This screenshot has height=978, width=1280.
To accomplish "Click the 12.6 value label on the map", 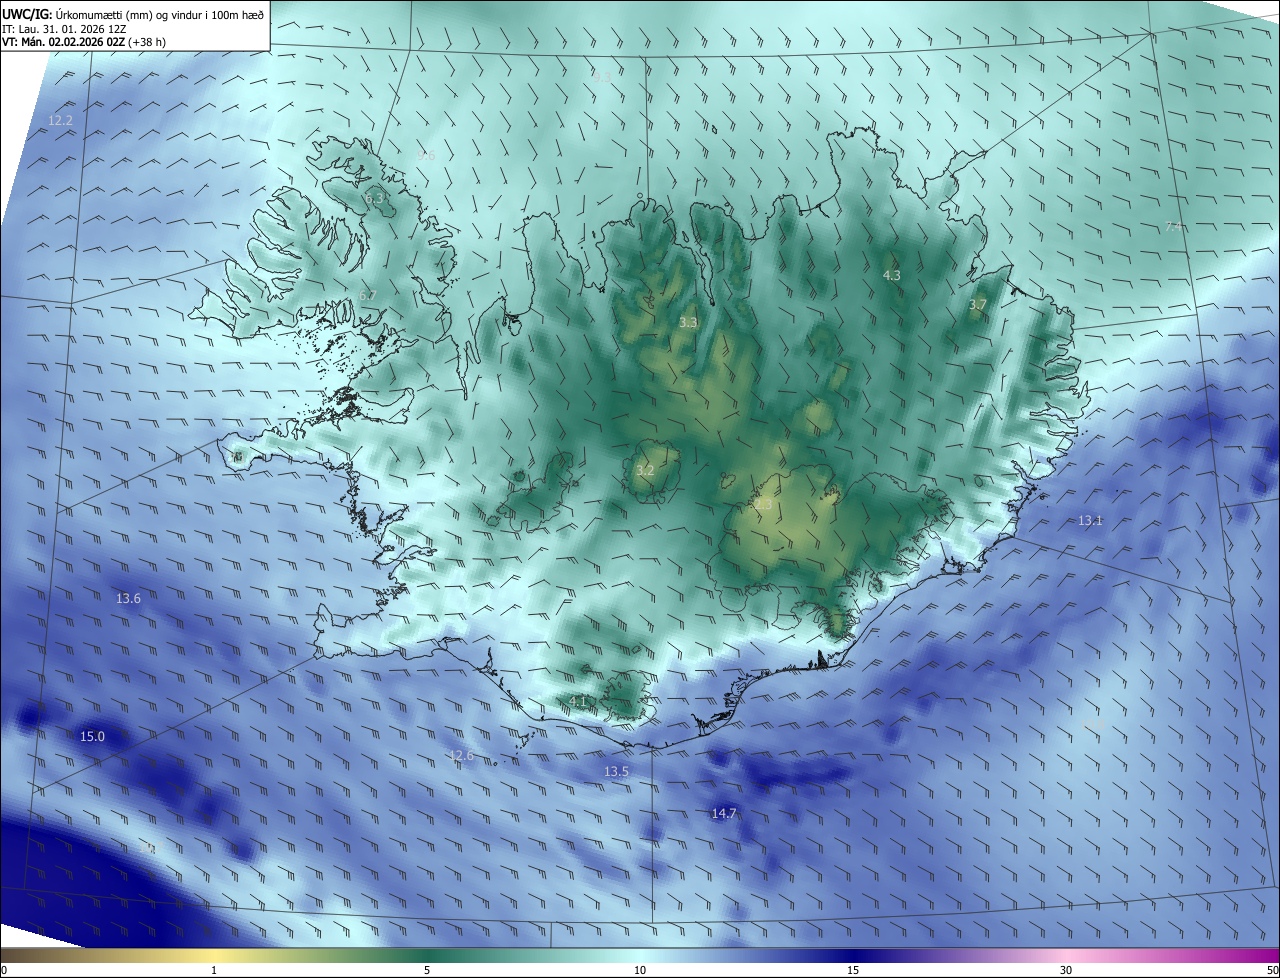I will (461, 756).
